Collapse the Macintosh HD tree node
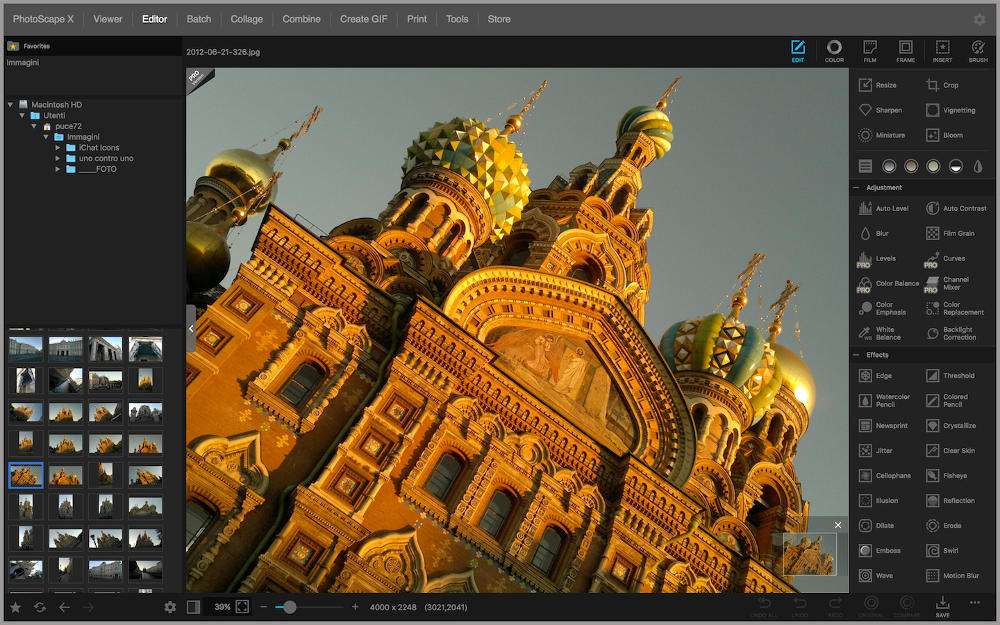This screenshot has width=1000, height=625. (10, 104)
